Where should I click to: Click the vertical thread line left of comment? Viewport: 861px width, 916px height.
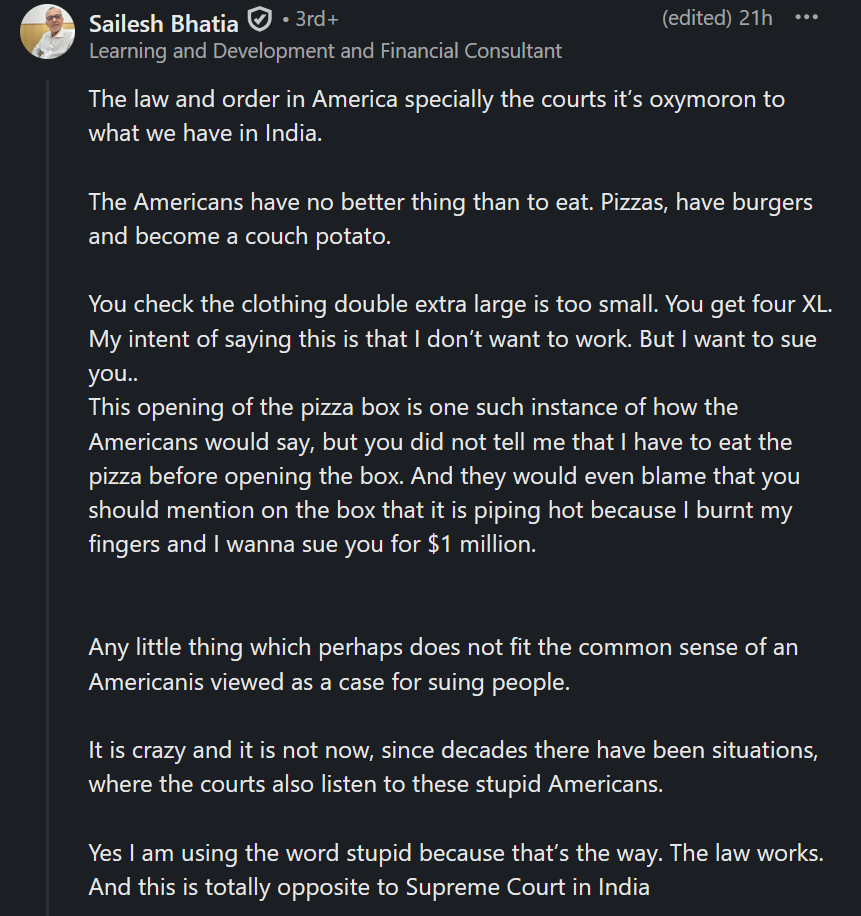[49, 500]
